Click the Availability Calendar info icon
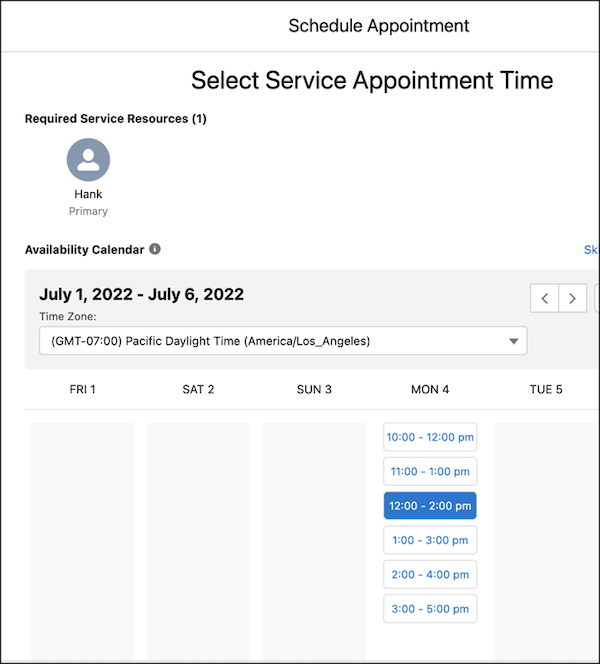Screen dimensions: 600x664 tap(155, 249)
